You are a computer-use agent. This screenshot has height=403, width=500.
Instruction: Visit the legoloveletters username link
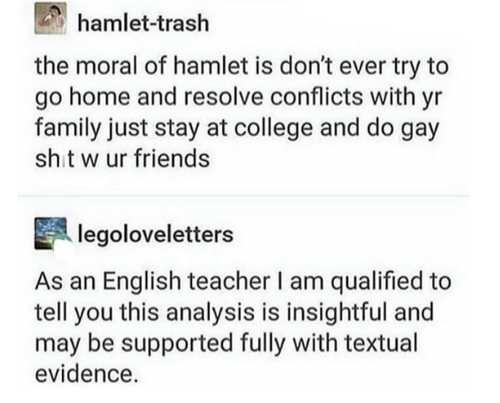155,234
